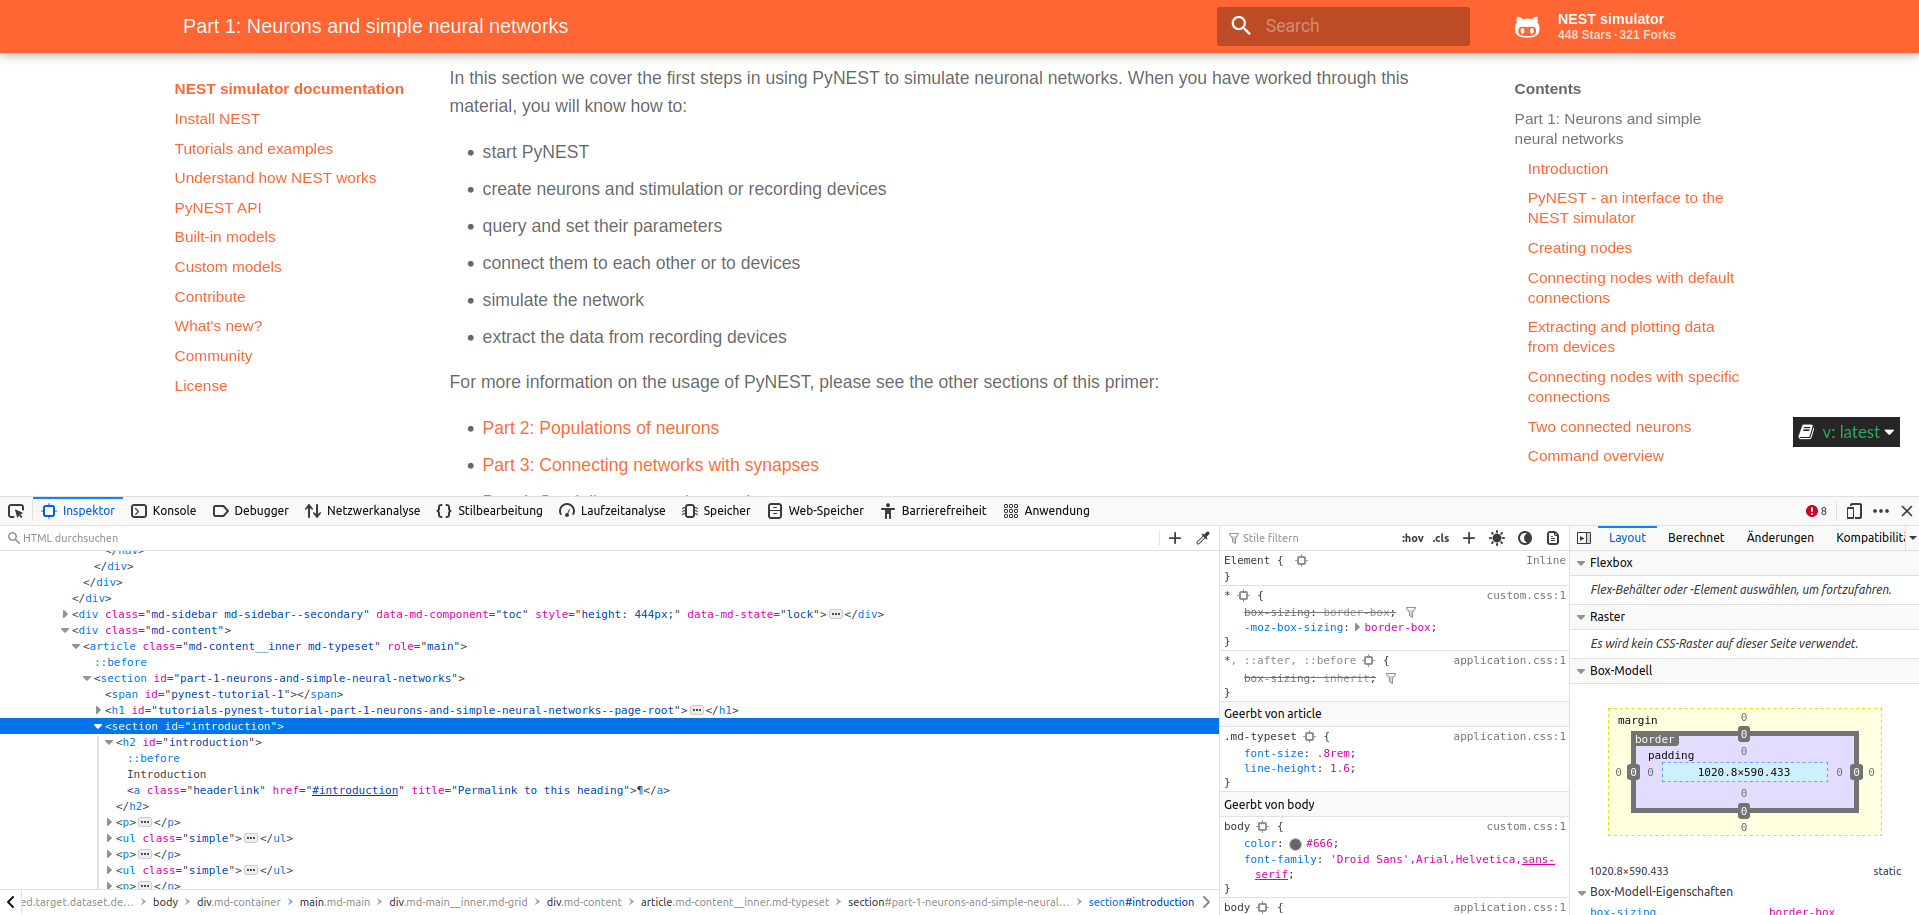Toggle the :hov pseudo-class panel
Screen dimensions: 1919x915
coord(1412,537)
